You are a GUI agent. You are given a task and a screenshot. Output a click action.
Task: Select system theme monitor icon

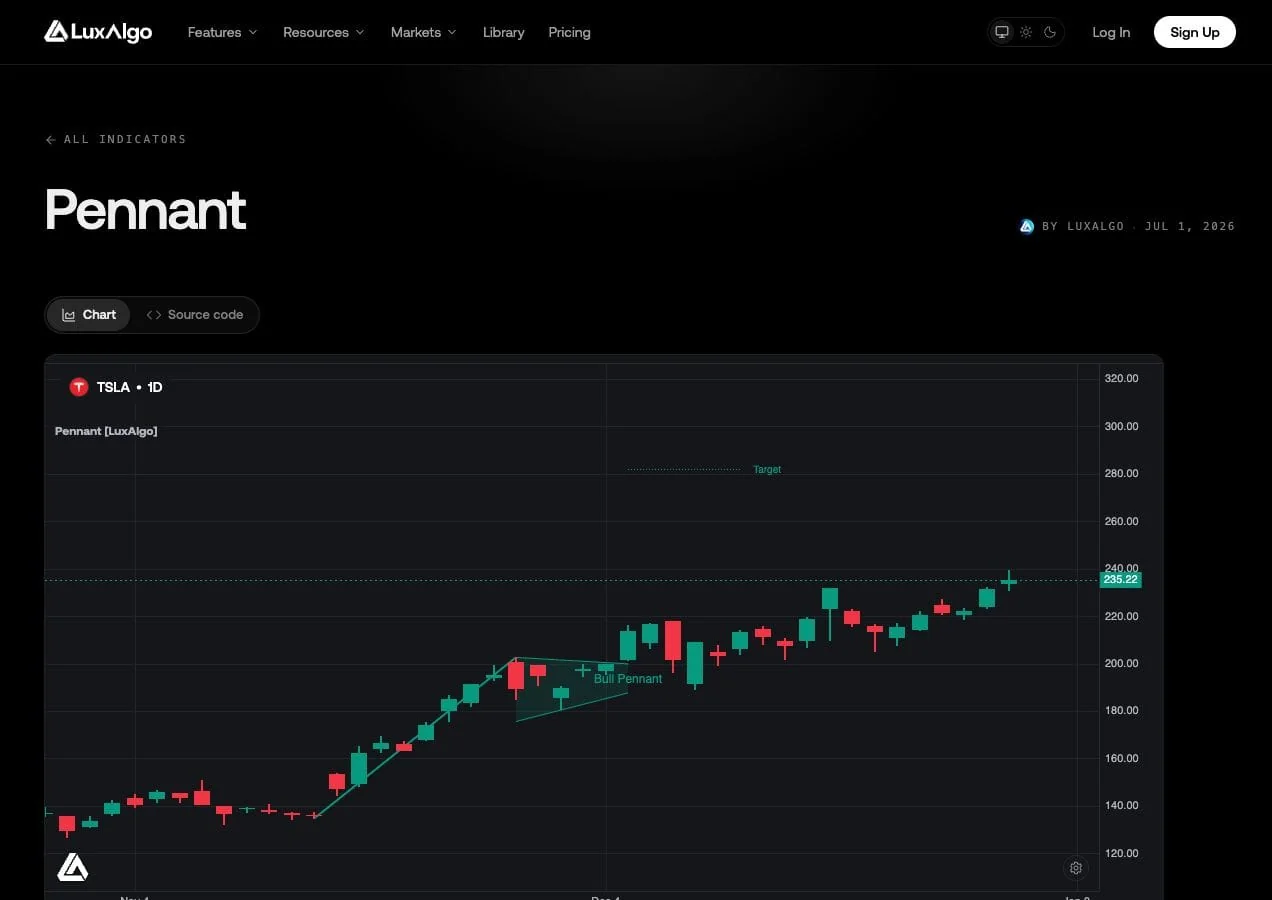(1001, 32)
